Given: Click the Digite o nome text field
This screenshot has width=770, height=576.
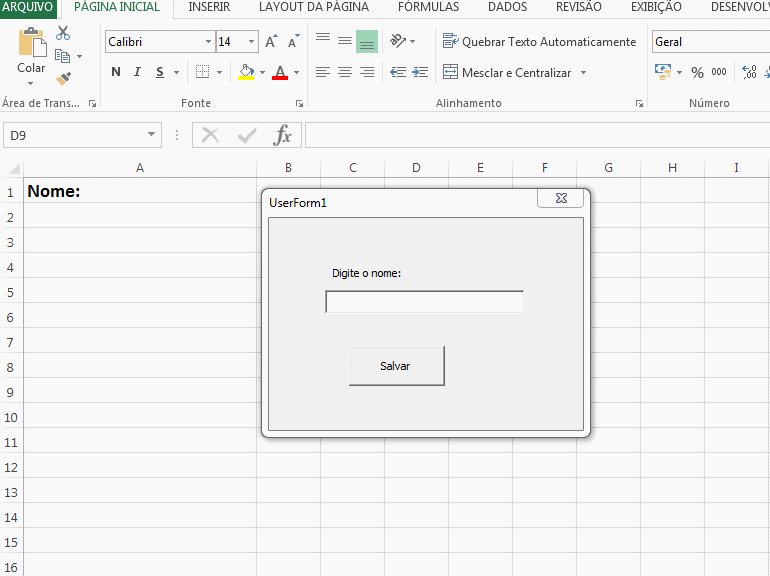Looking at the screenshot, I should click(424, 302).
